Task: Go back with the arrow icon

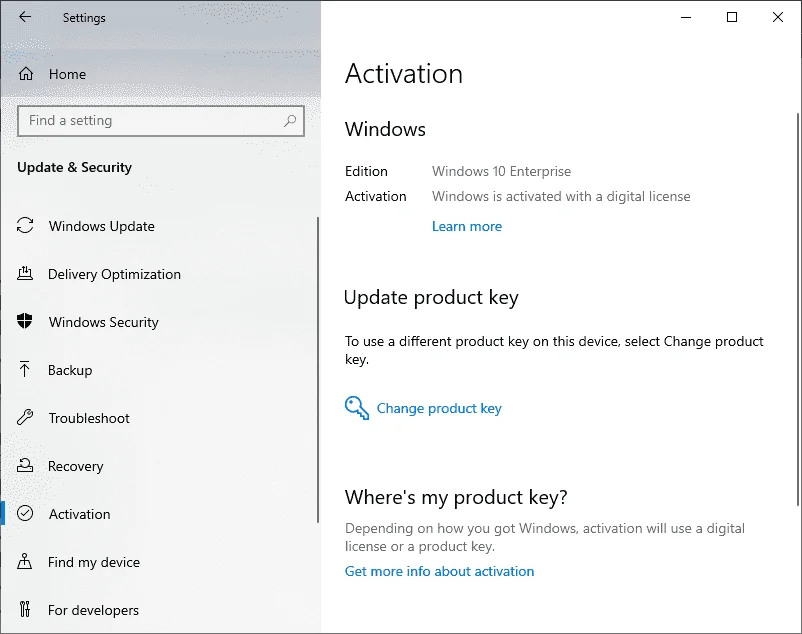Action: tap(25, 17)
